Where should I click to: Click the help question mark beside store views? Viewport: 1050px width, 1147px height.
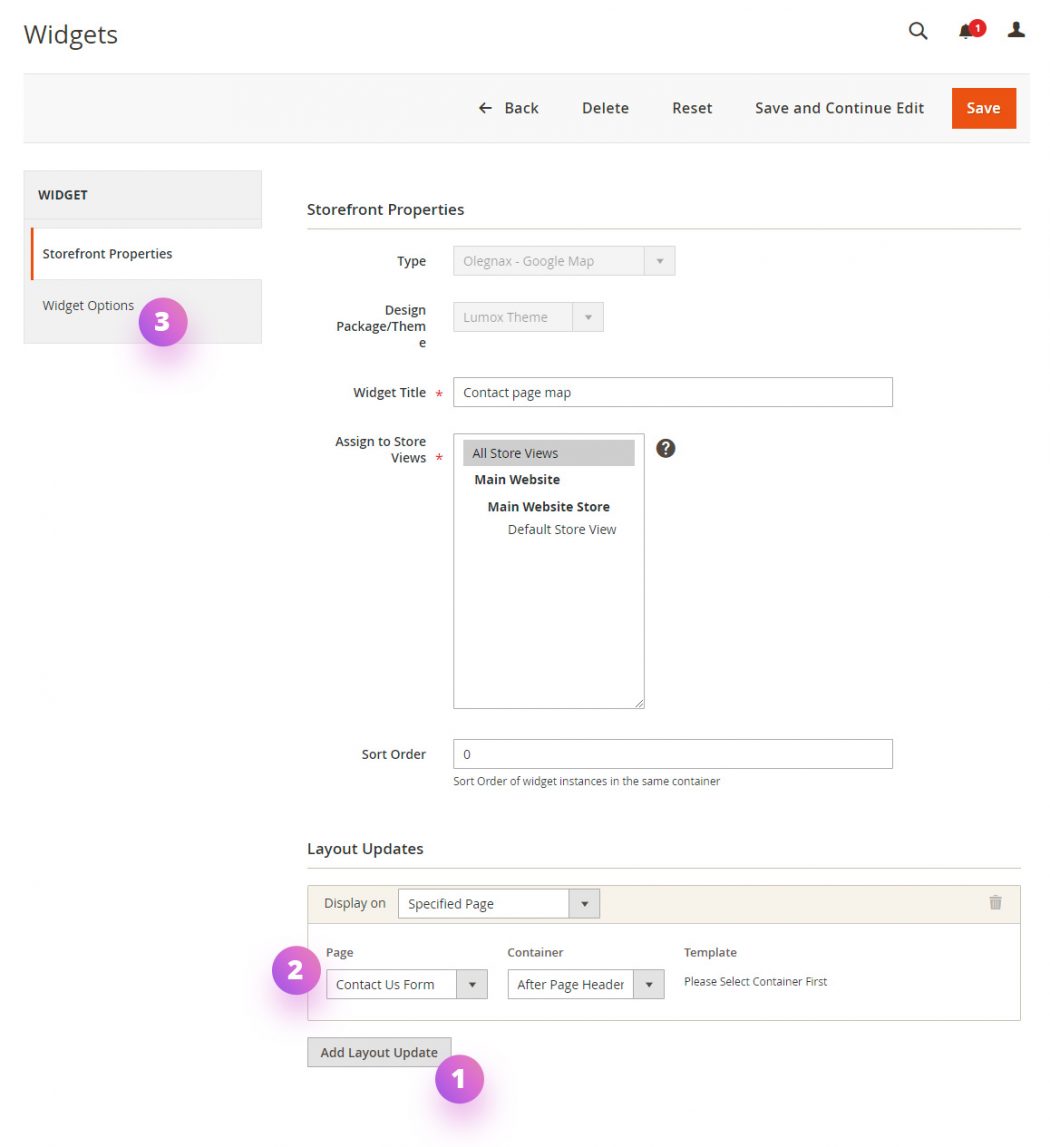(666, 448)
